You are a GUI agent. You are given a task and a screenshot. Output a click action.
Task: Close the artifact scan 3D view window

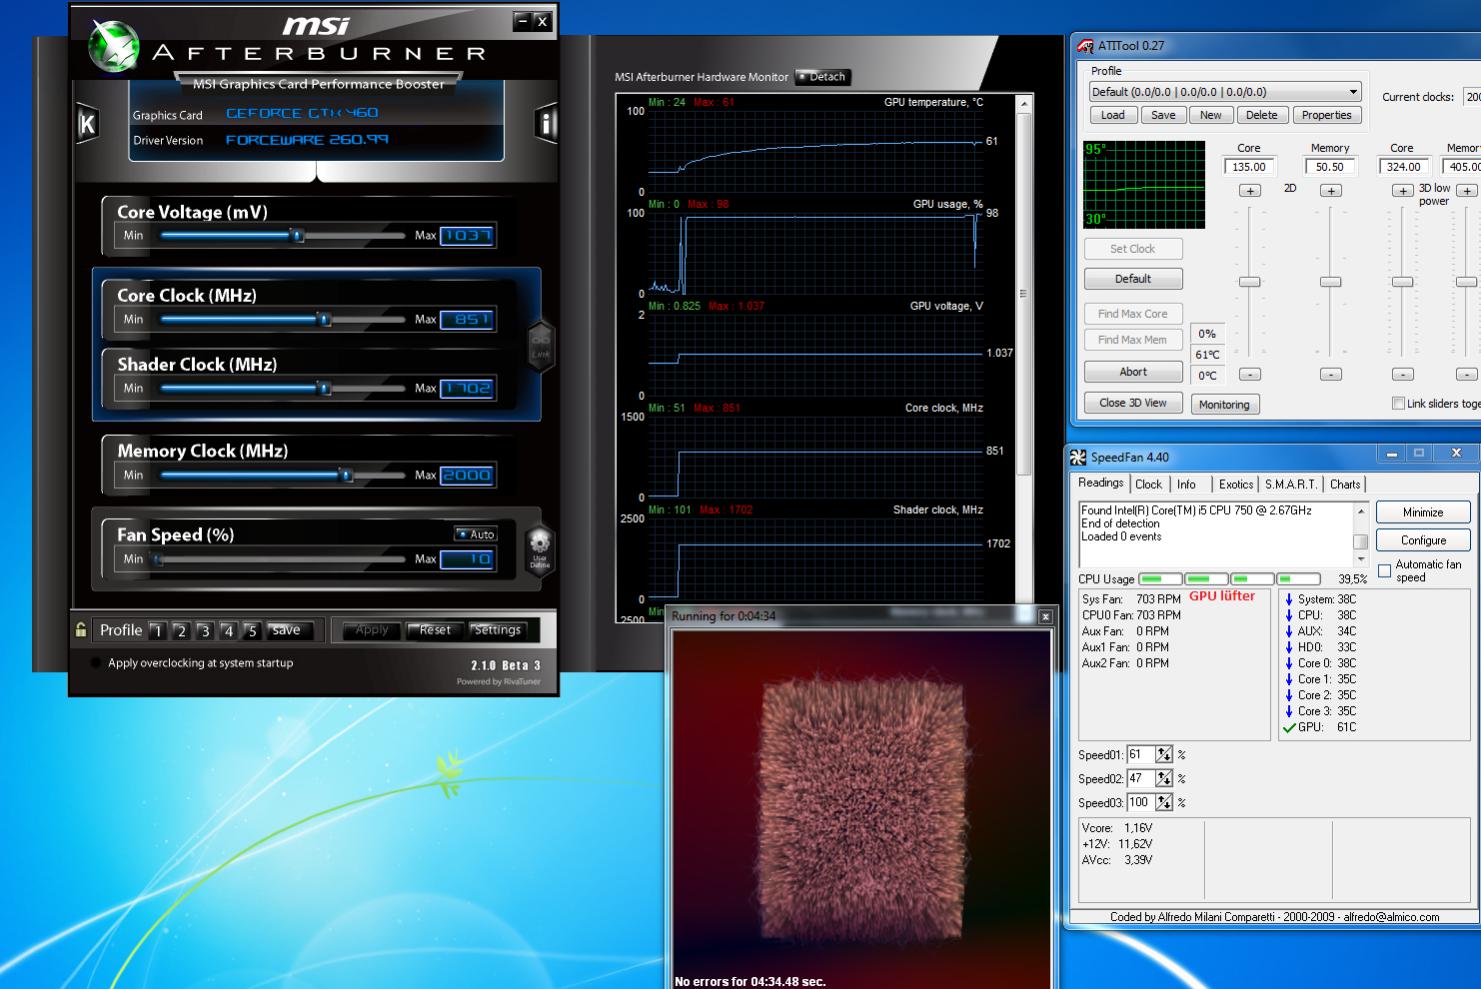(1046, 617)
